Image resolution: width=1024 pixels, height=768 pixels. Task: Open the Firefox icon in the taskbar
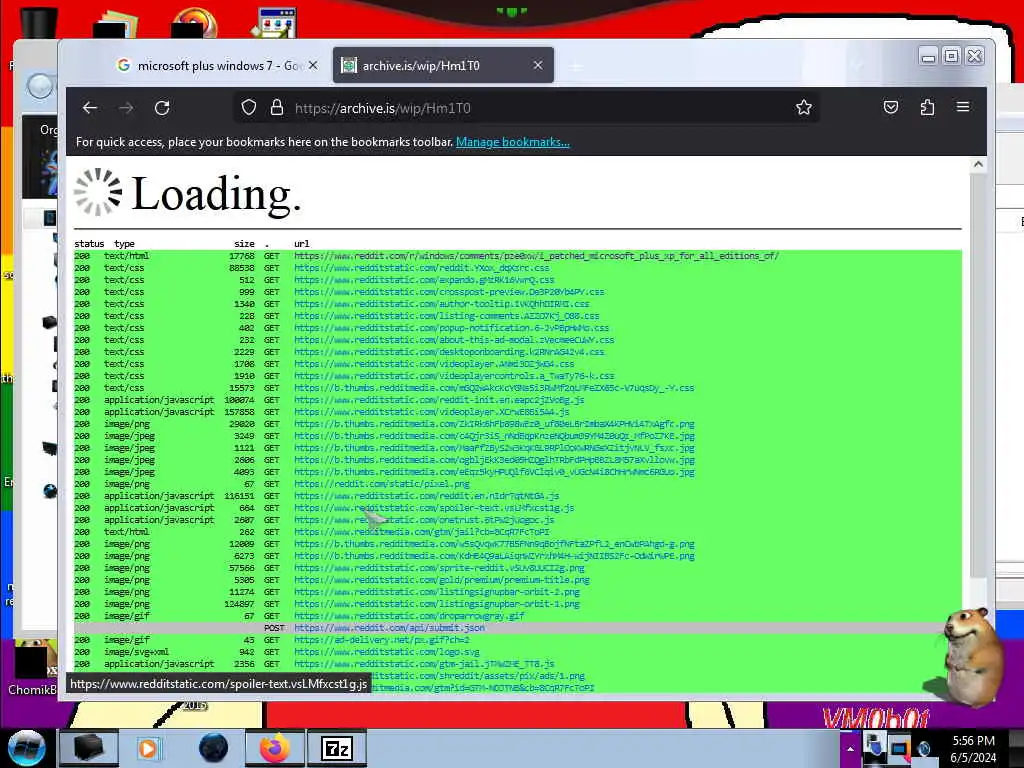(x=275, y=748)
